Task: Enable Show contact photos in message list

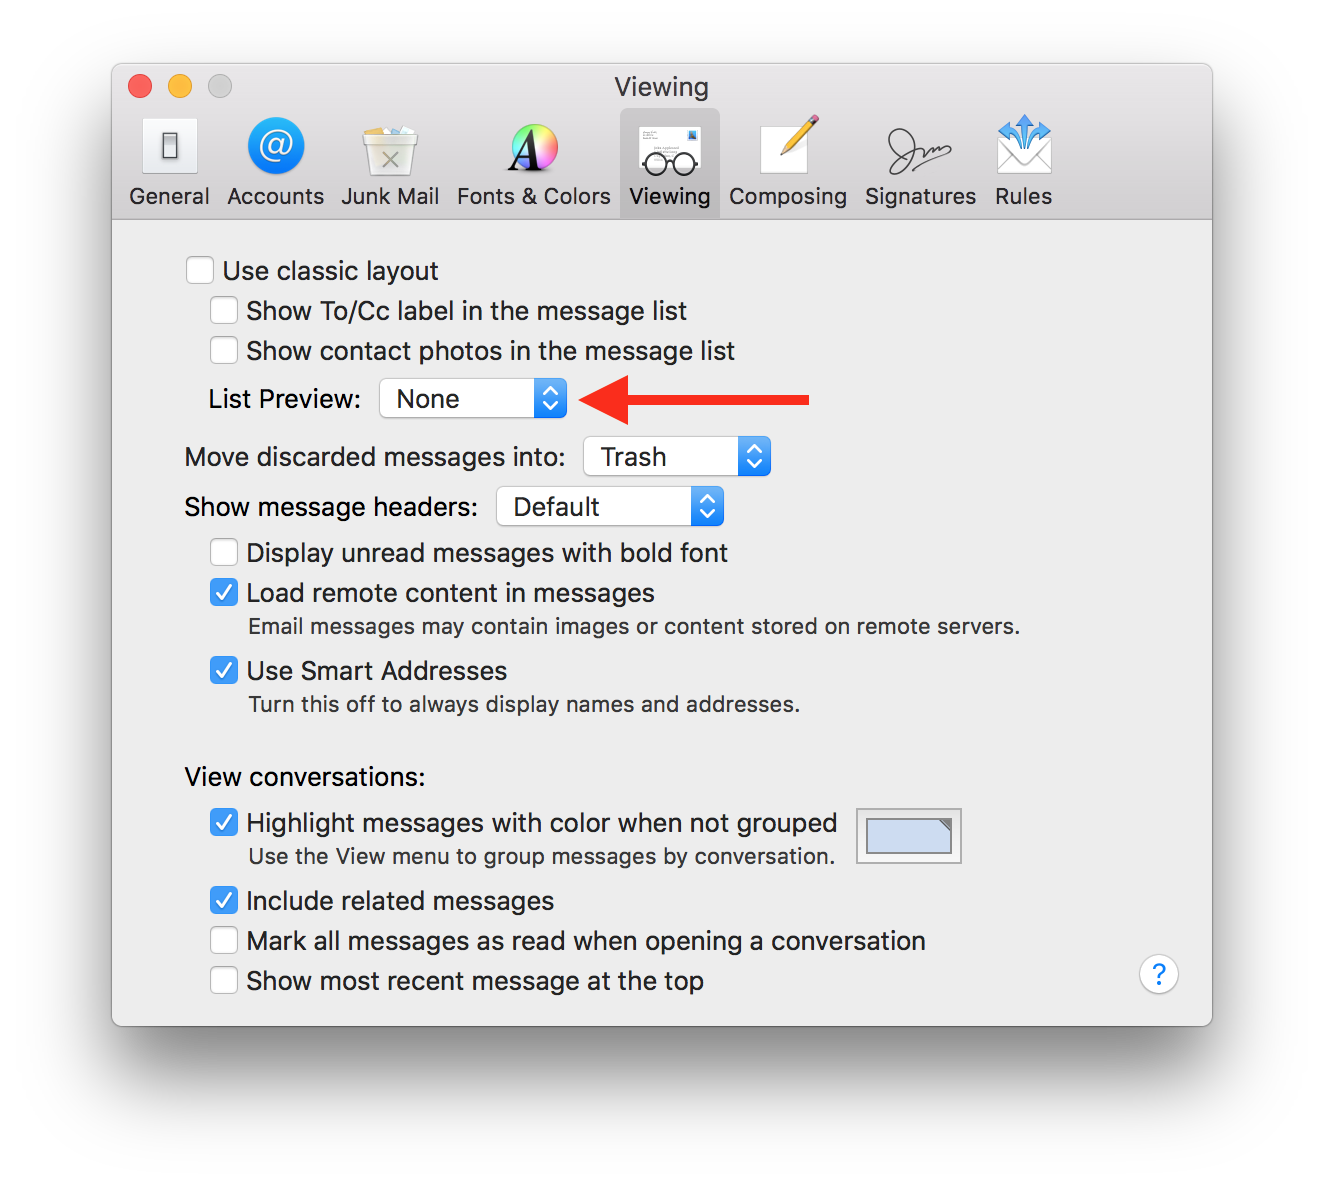Action: pos(224,350)
